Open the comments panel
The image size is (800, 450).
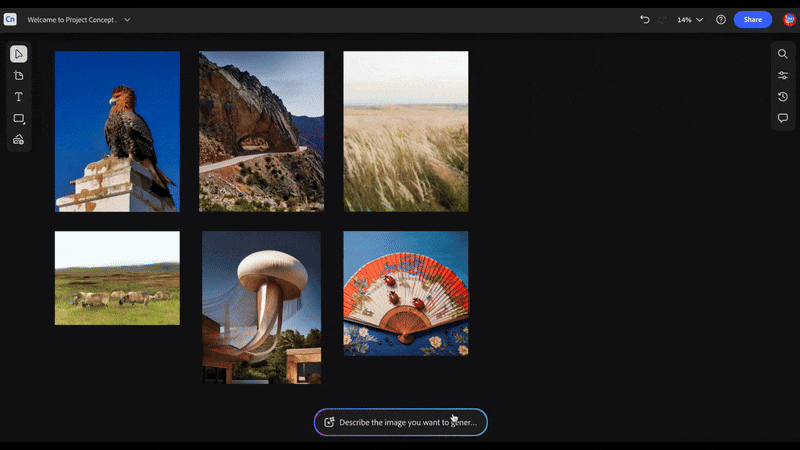coord(783,118)
